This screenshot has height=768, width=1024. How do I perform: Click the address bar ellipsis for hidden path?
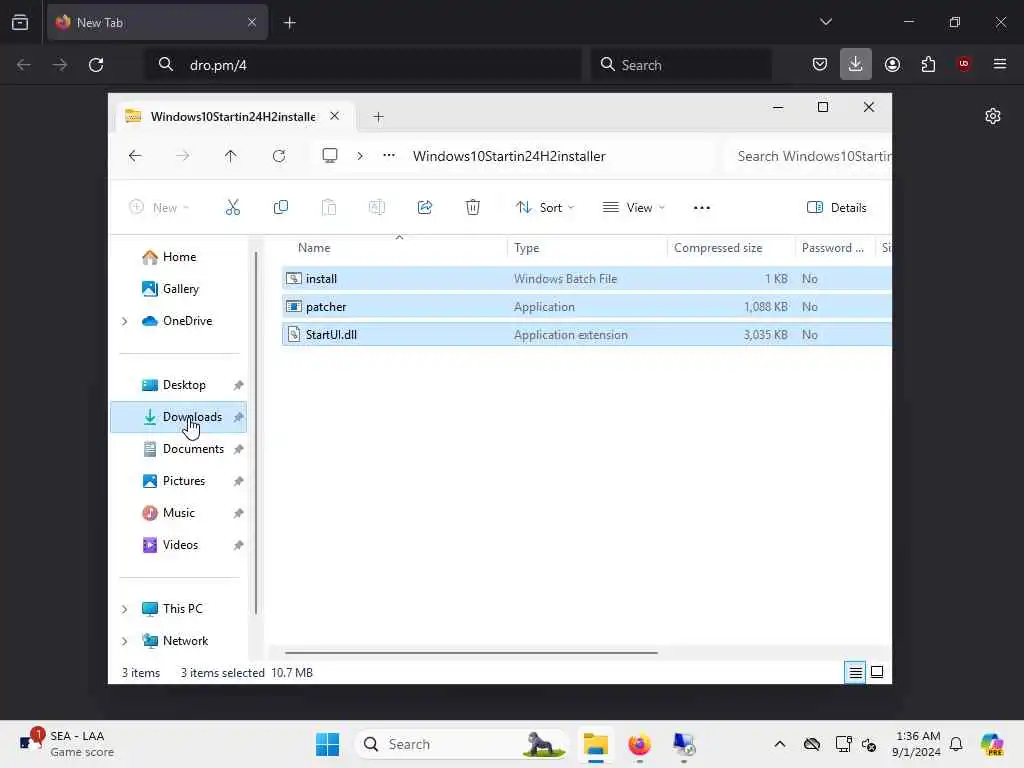(x=389, y=156)
